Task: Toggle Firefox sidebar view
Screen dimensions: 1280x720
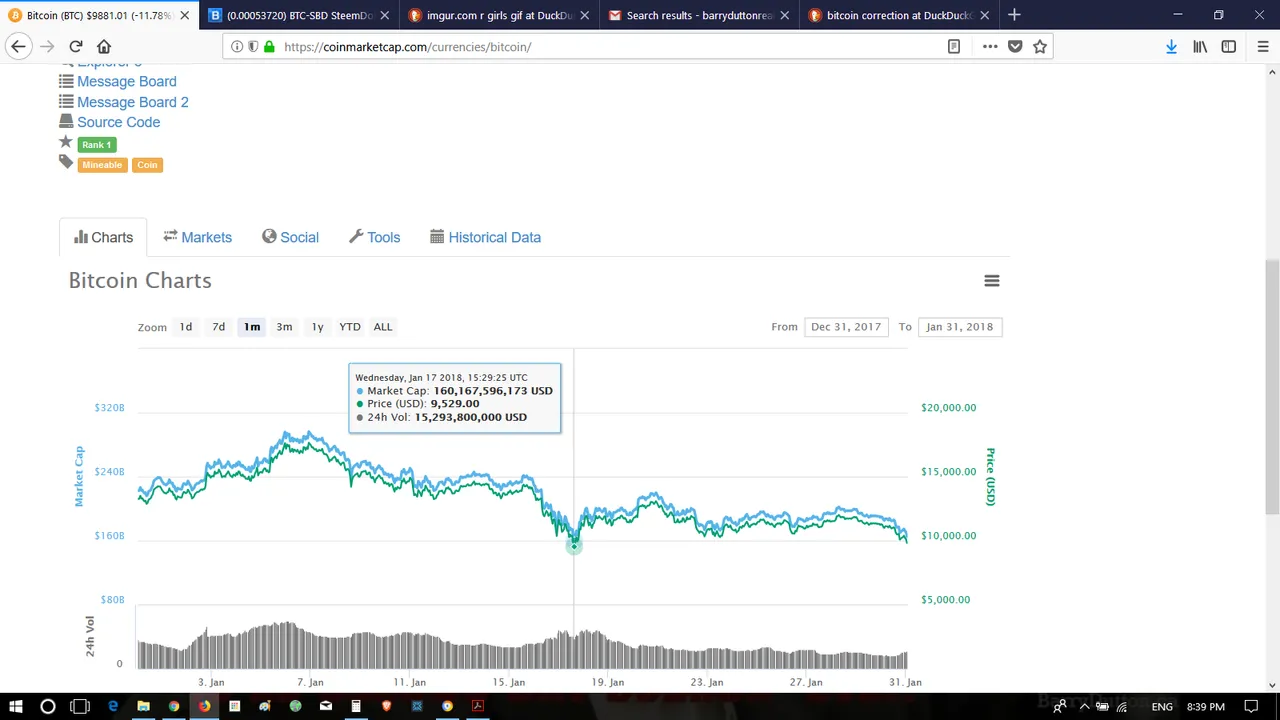Action: [1229, 46]
